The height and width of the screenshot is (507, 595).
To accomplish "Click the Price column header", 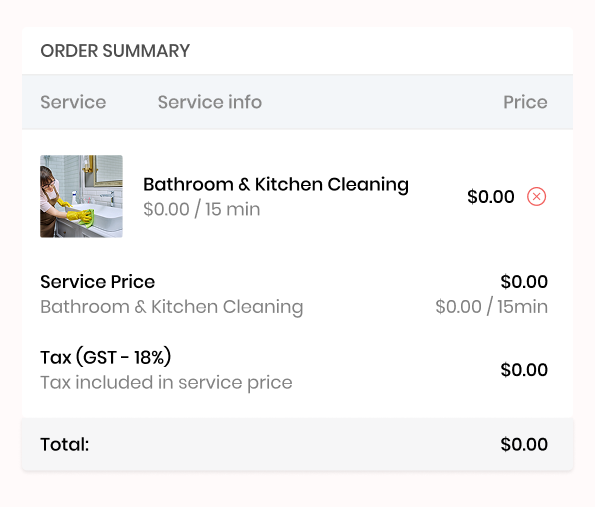I will click(525, 102).
